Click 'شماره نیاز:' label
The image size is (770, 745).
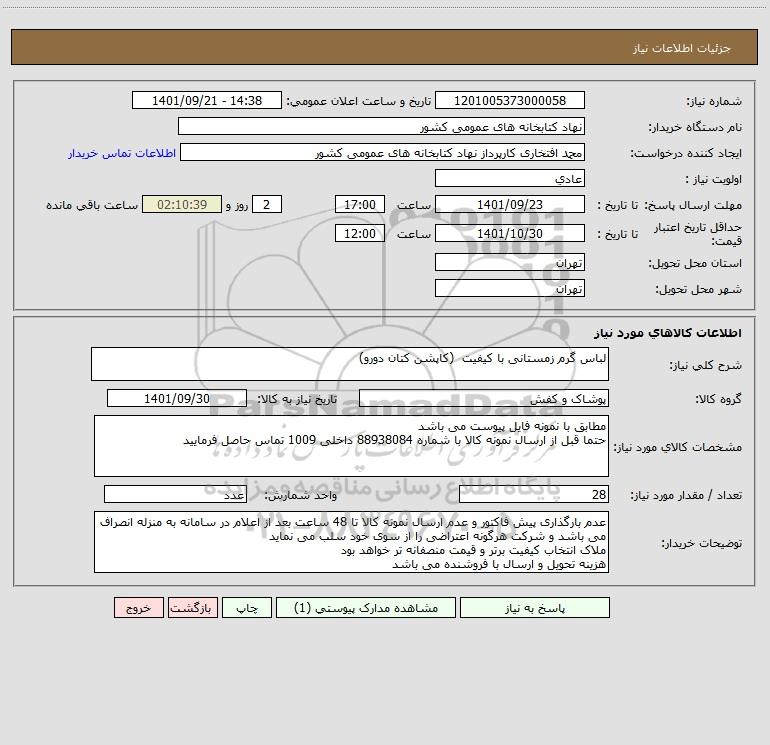[714, 102]
